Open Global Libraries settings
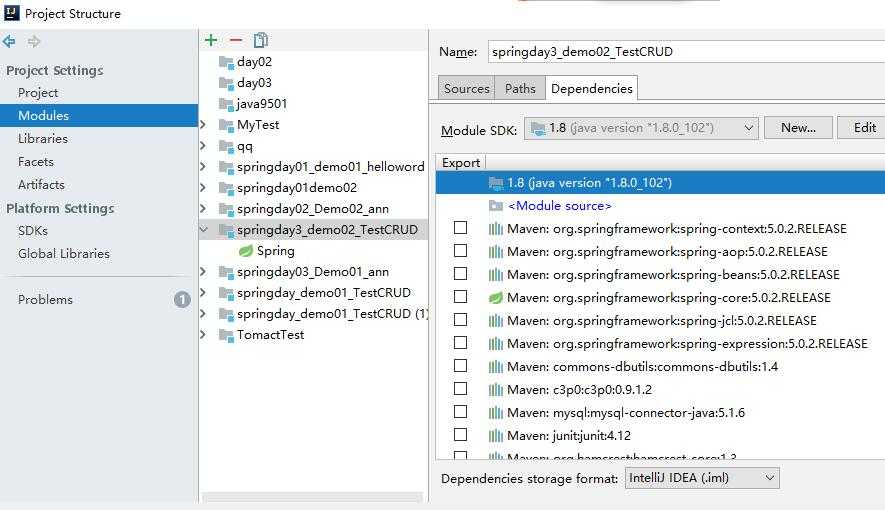Screen dimensions: 885x510 [64, 254]
